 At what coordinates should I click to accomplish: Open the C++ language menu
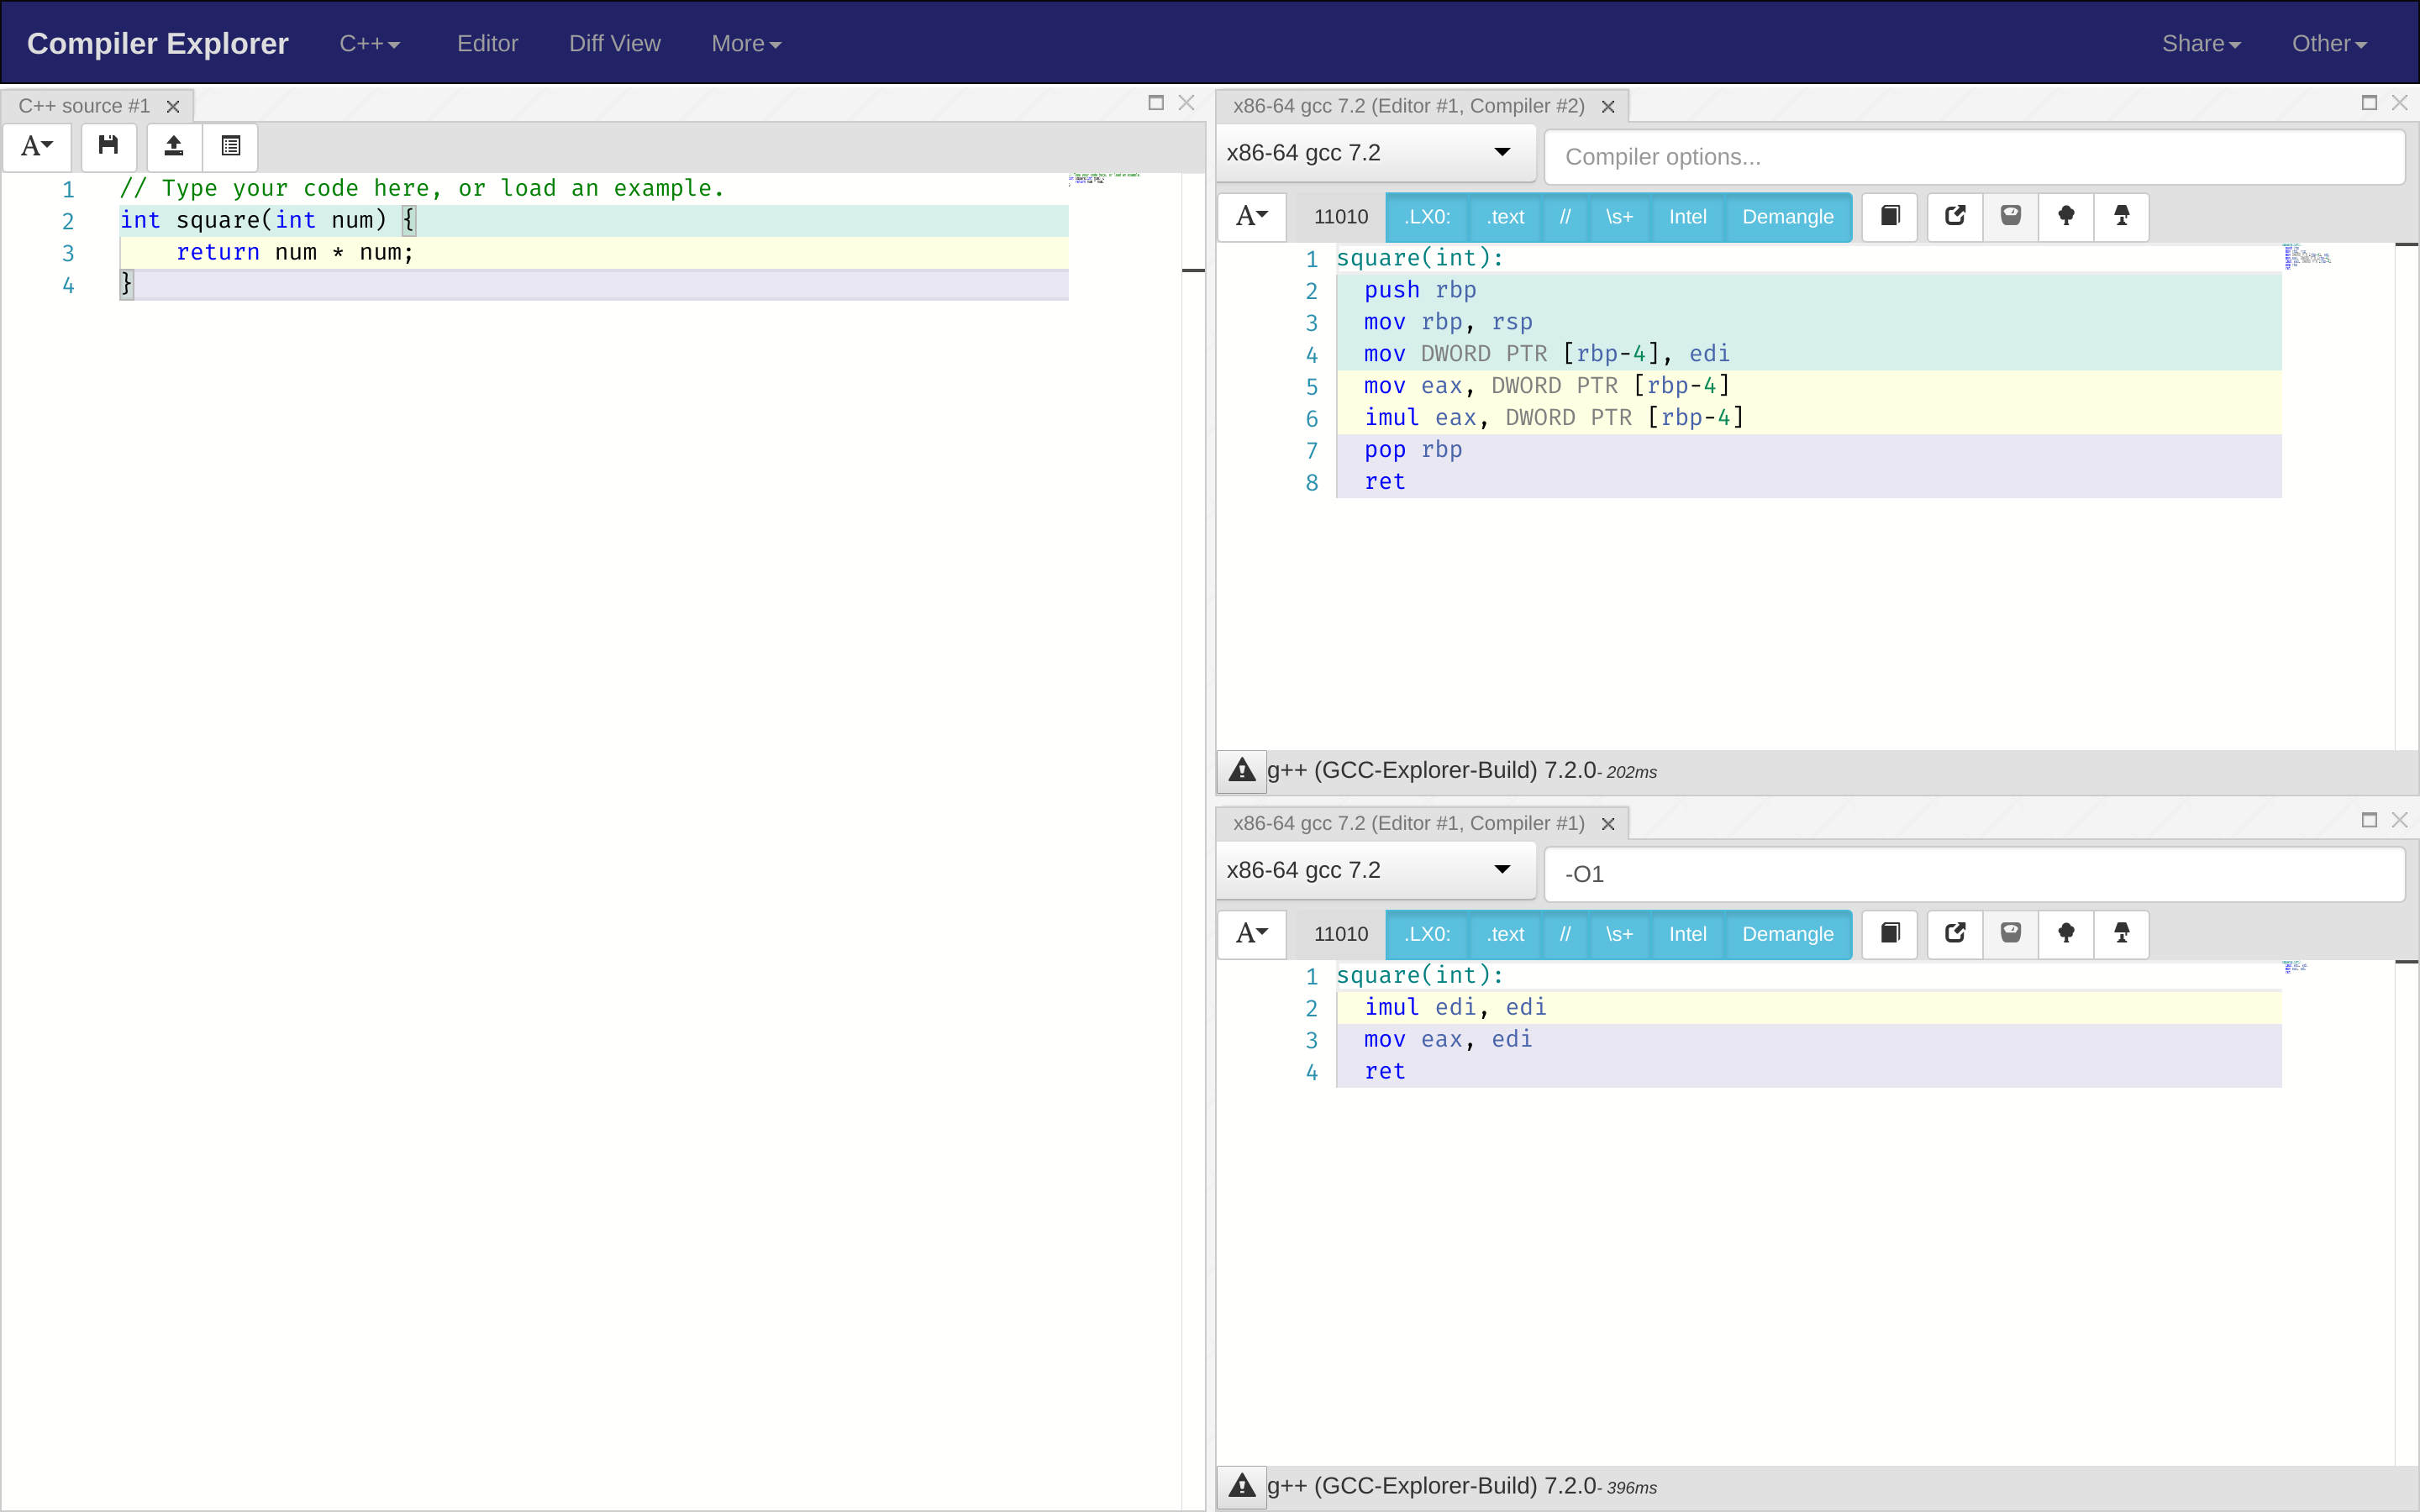pyautogui.click(x=368, y=43)
